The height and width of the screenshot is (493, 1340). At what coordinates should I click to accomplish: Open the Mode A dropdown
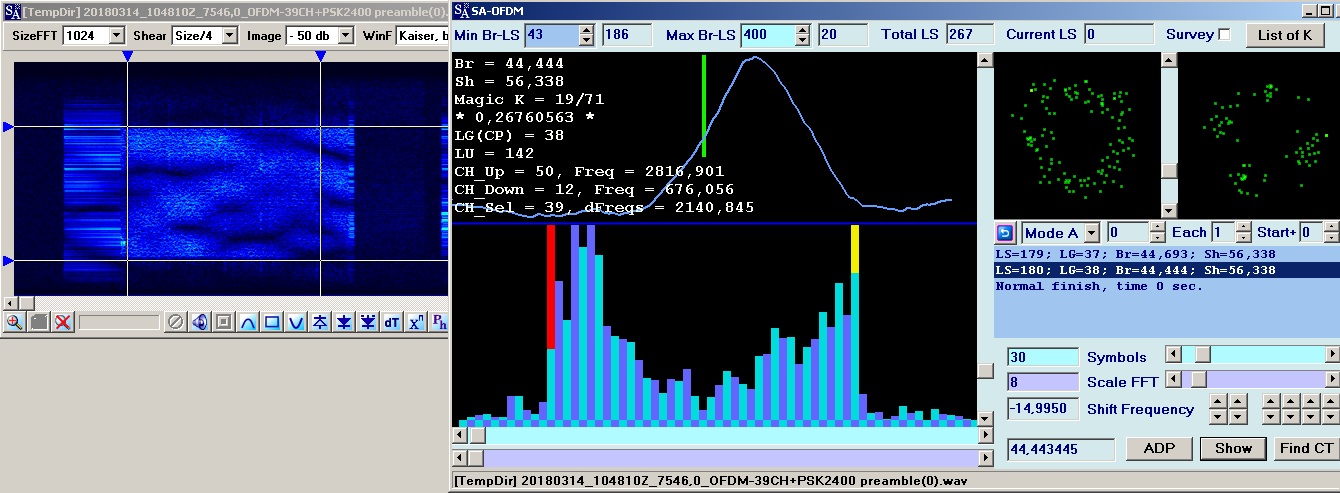point(1092,233)
